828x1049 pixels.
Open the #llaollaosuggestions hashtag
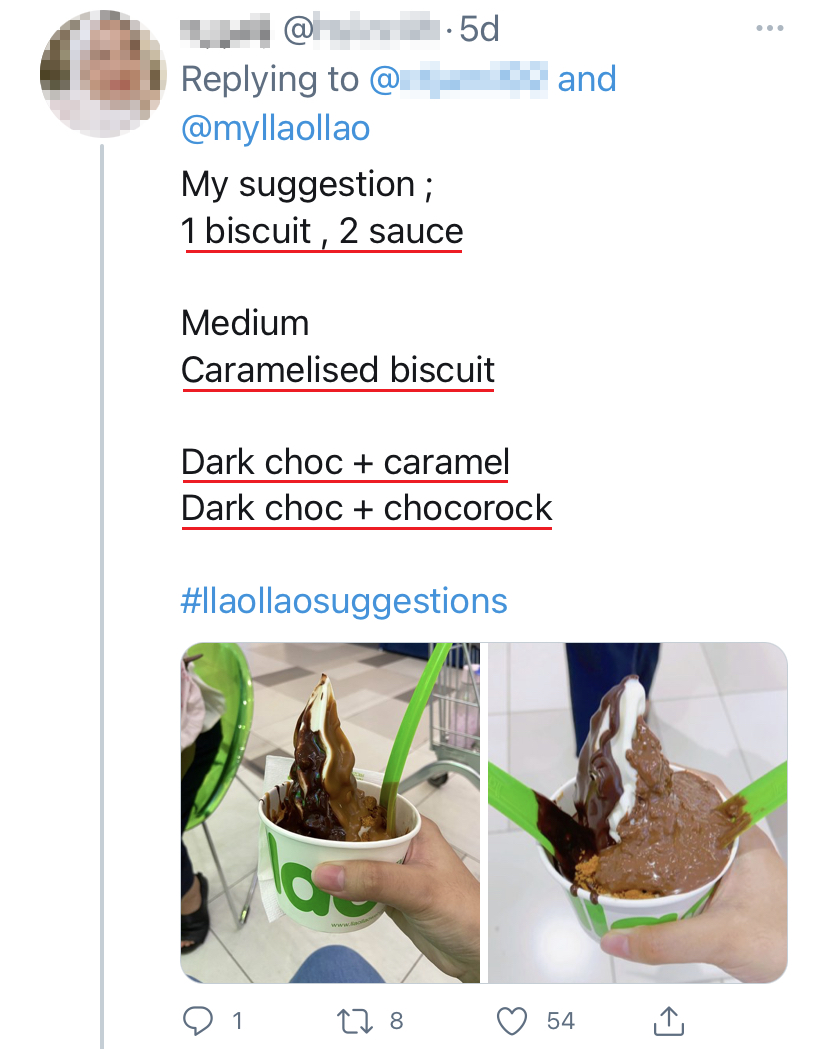[344, 600]
